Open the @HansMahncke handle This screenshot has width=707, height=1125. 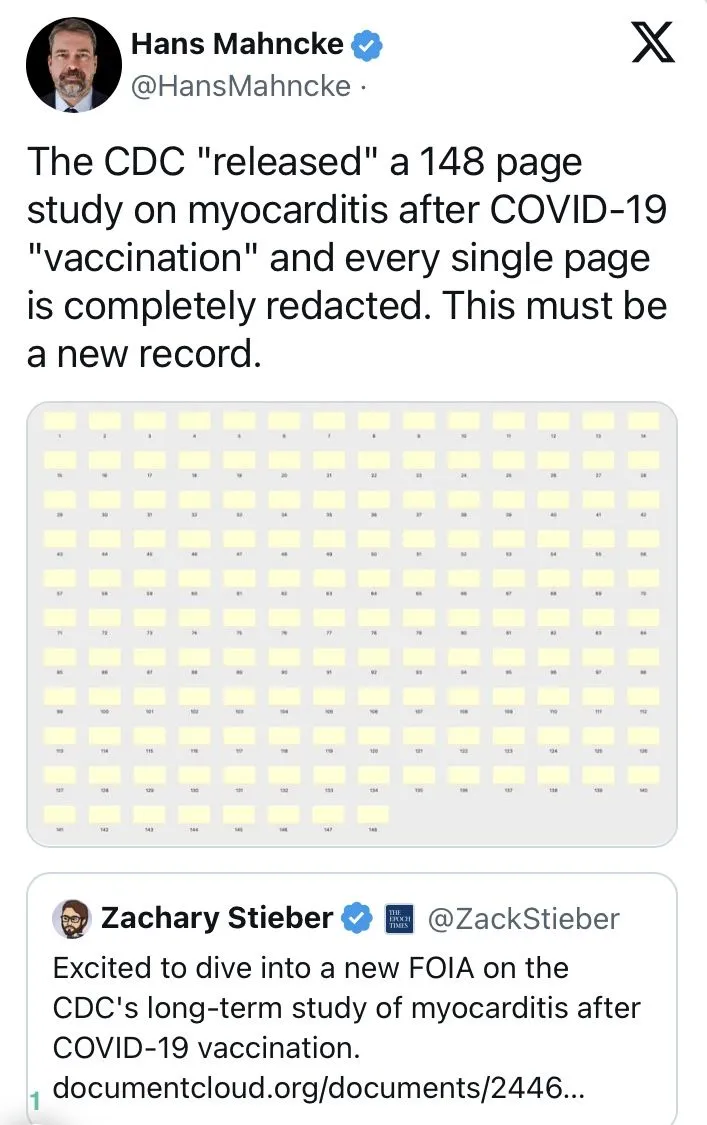pyautogui.click(x=241, y=87)
